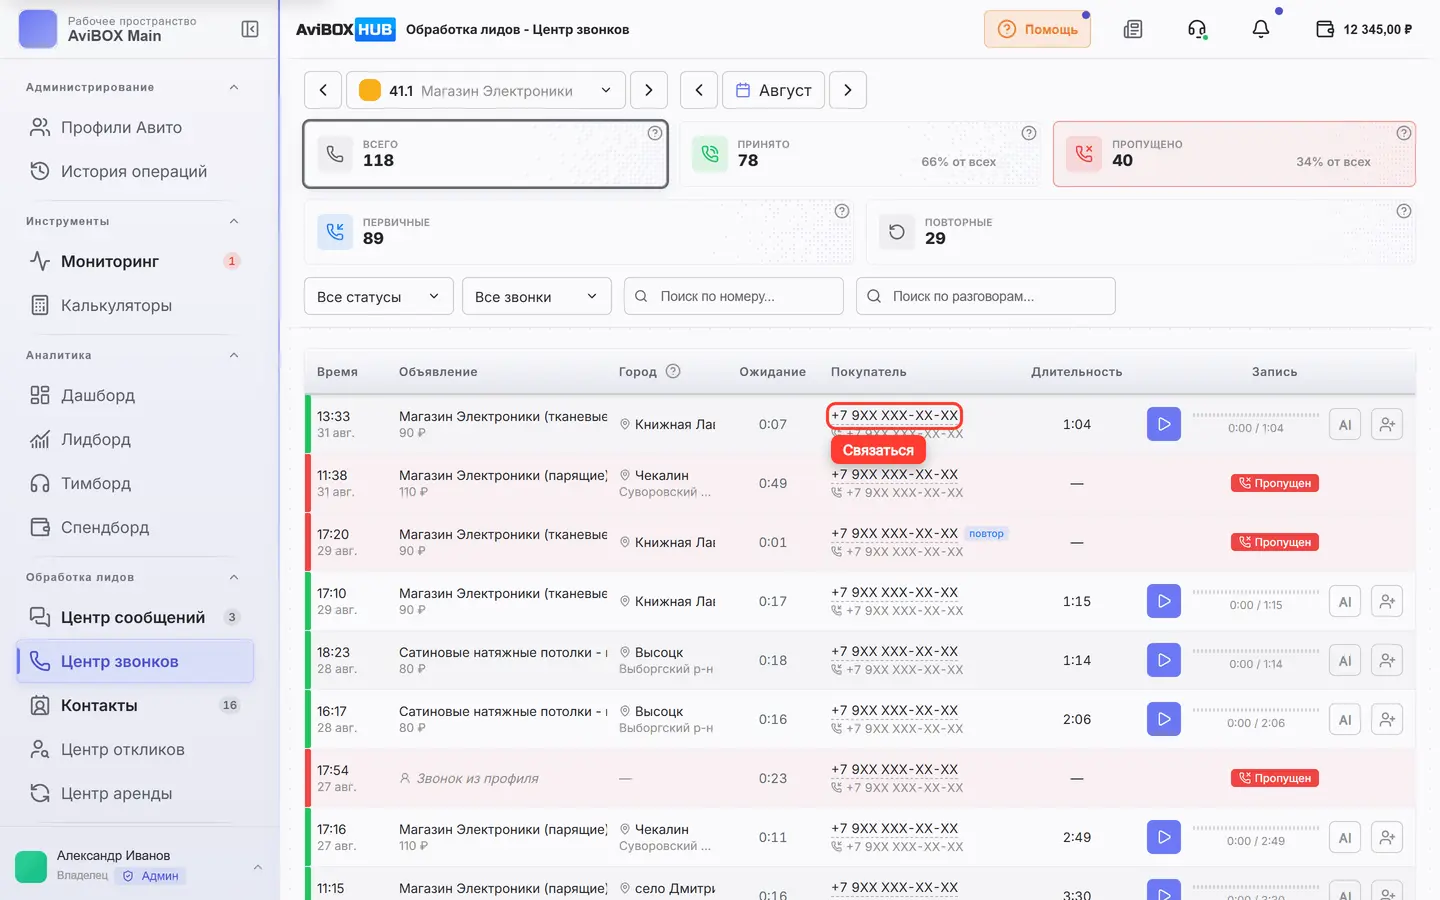This screenshot has height=900, width=1440.
Task: Add contact from the 13:33 call
Action: click(1387, 424)
